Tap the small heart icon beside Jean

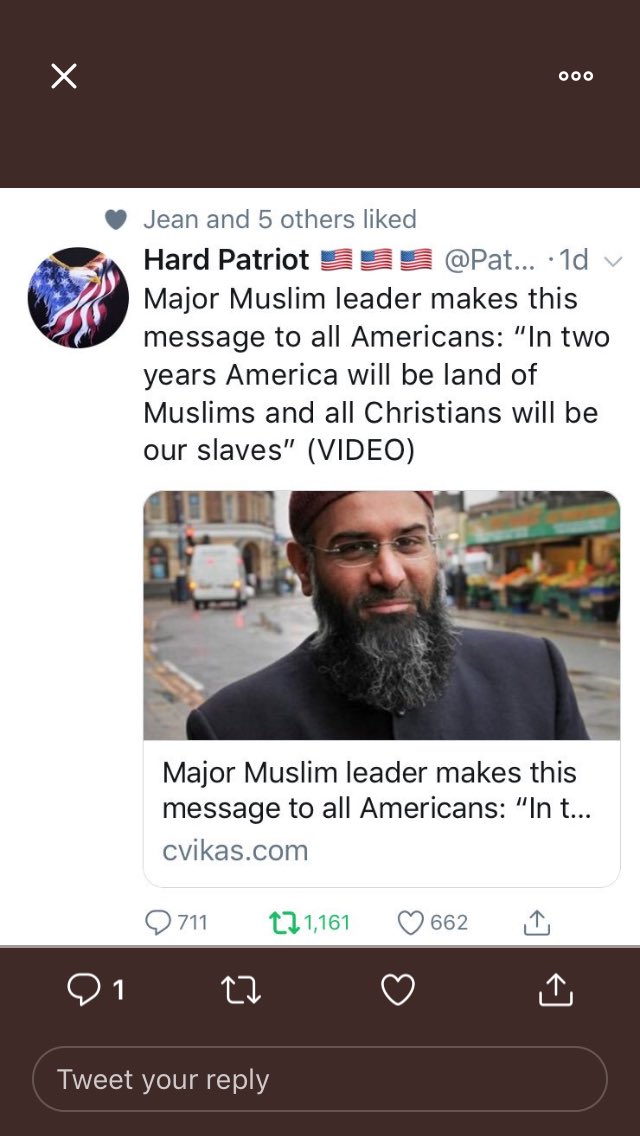116,220
